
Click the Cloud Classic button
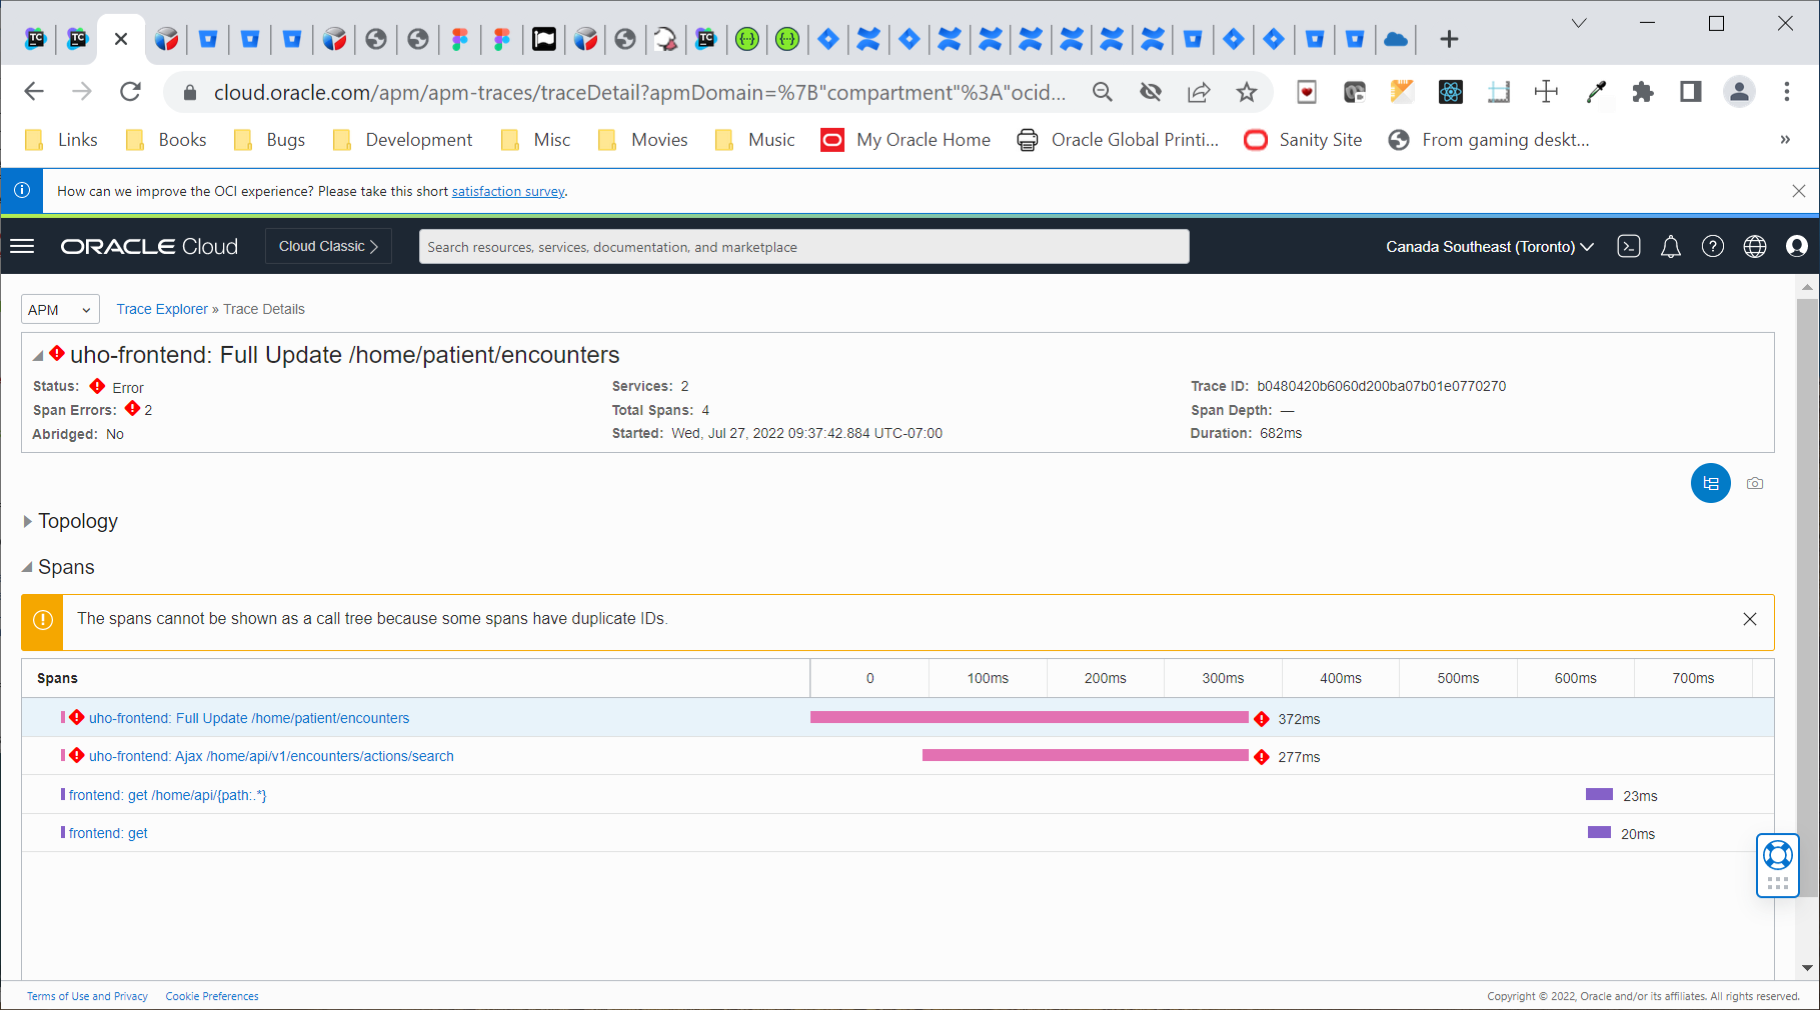328,246
